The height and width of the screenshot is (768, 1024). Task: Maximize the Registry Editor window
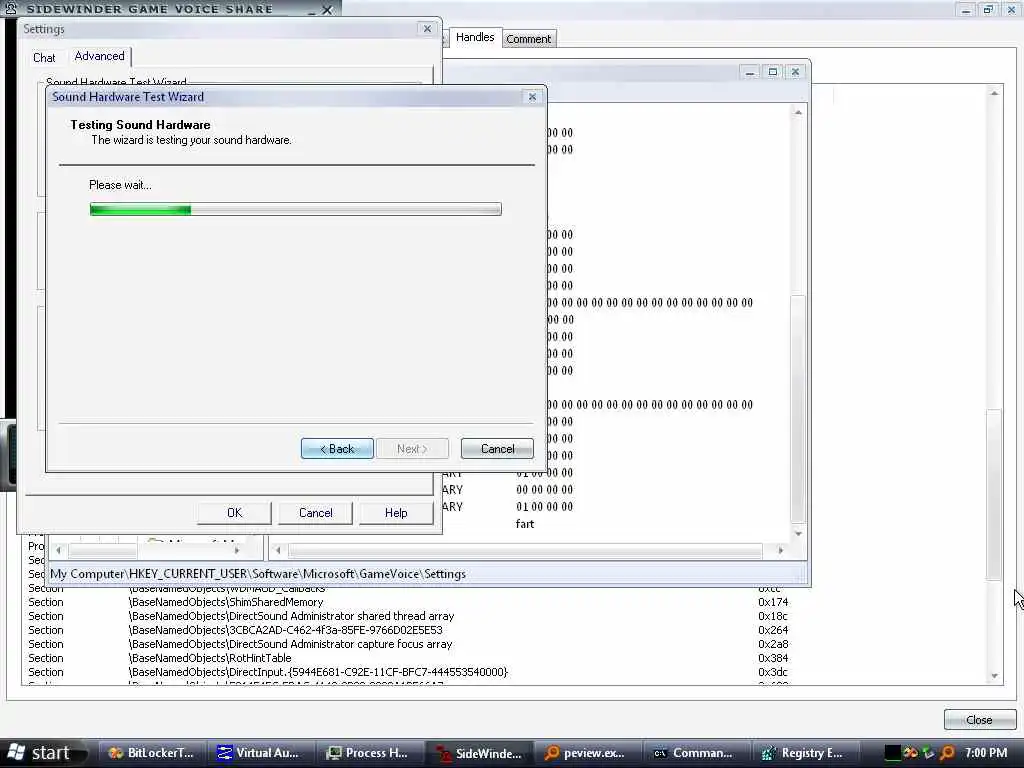click(773, 72)
